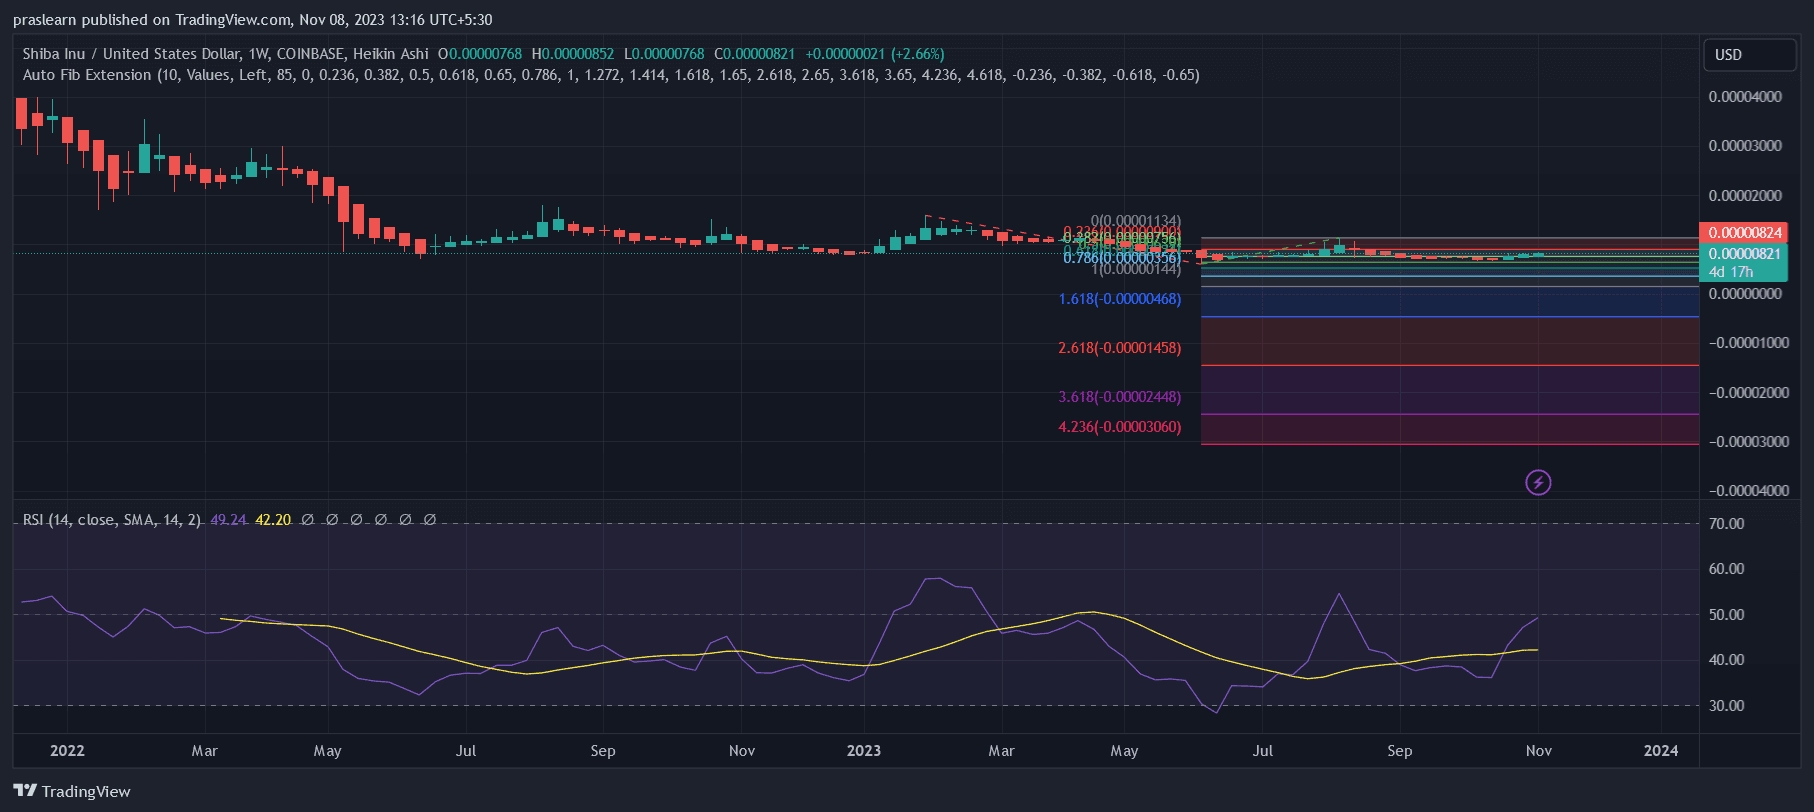Click the first ∅ symbol in RSI legend
This screenshot has height=812, width=1814.
pos(308,520)
